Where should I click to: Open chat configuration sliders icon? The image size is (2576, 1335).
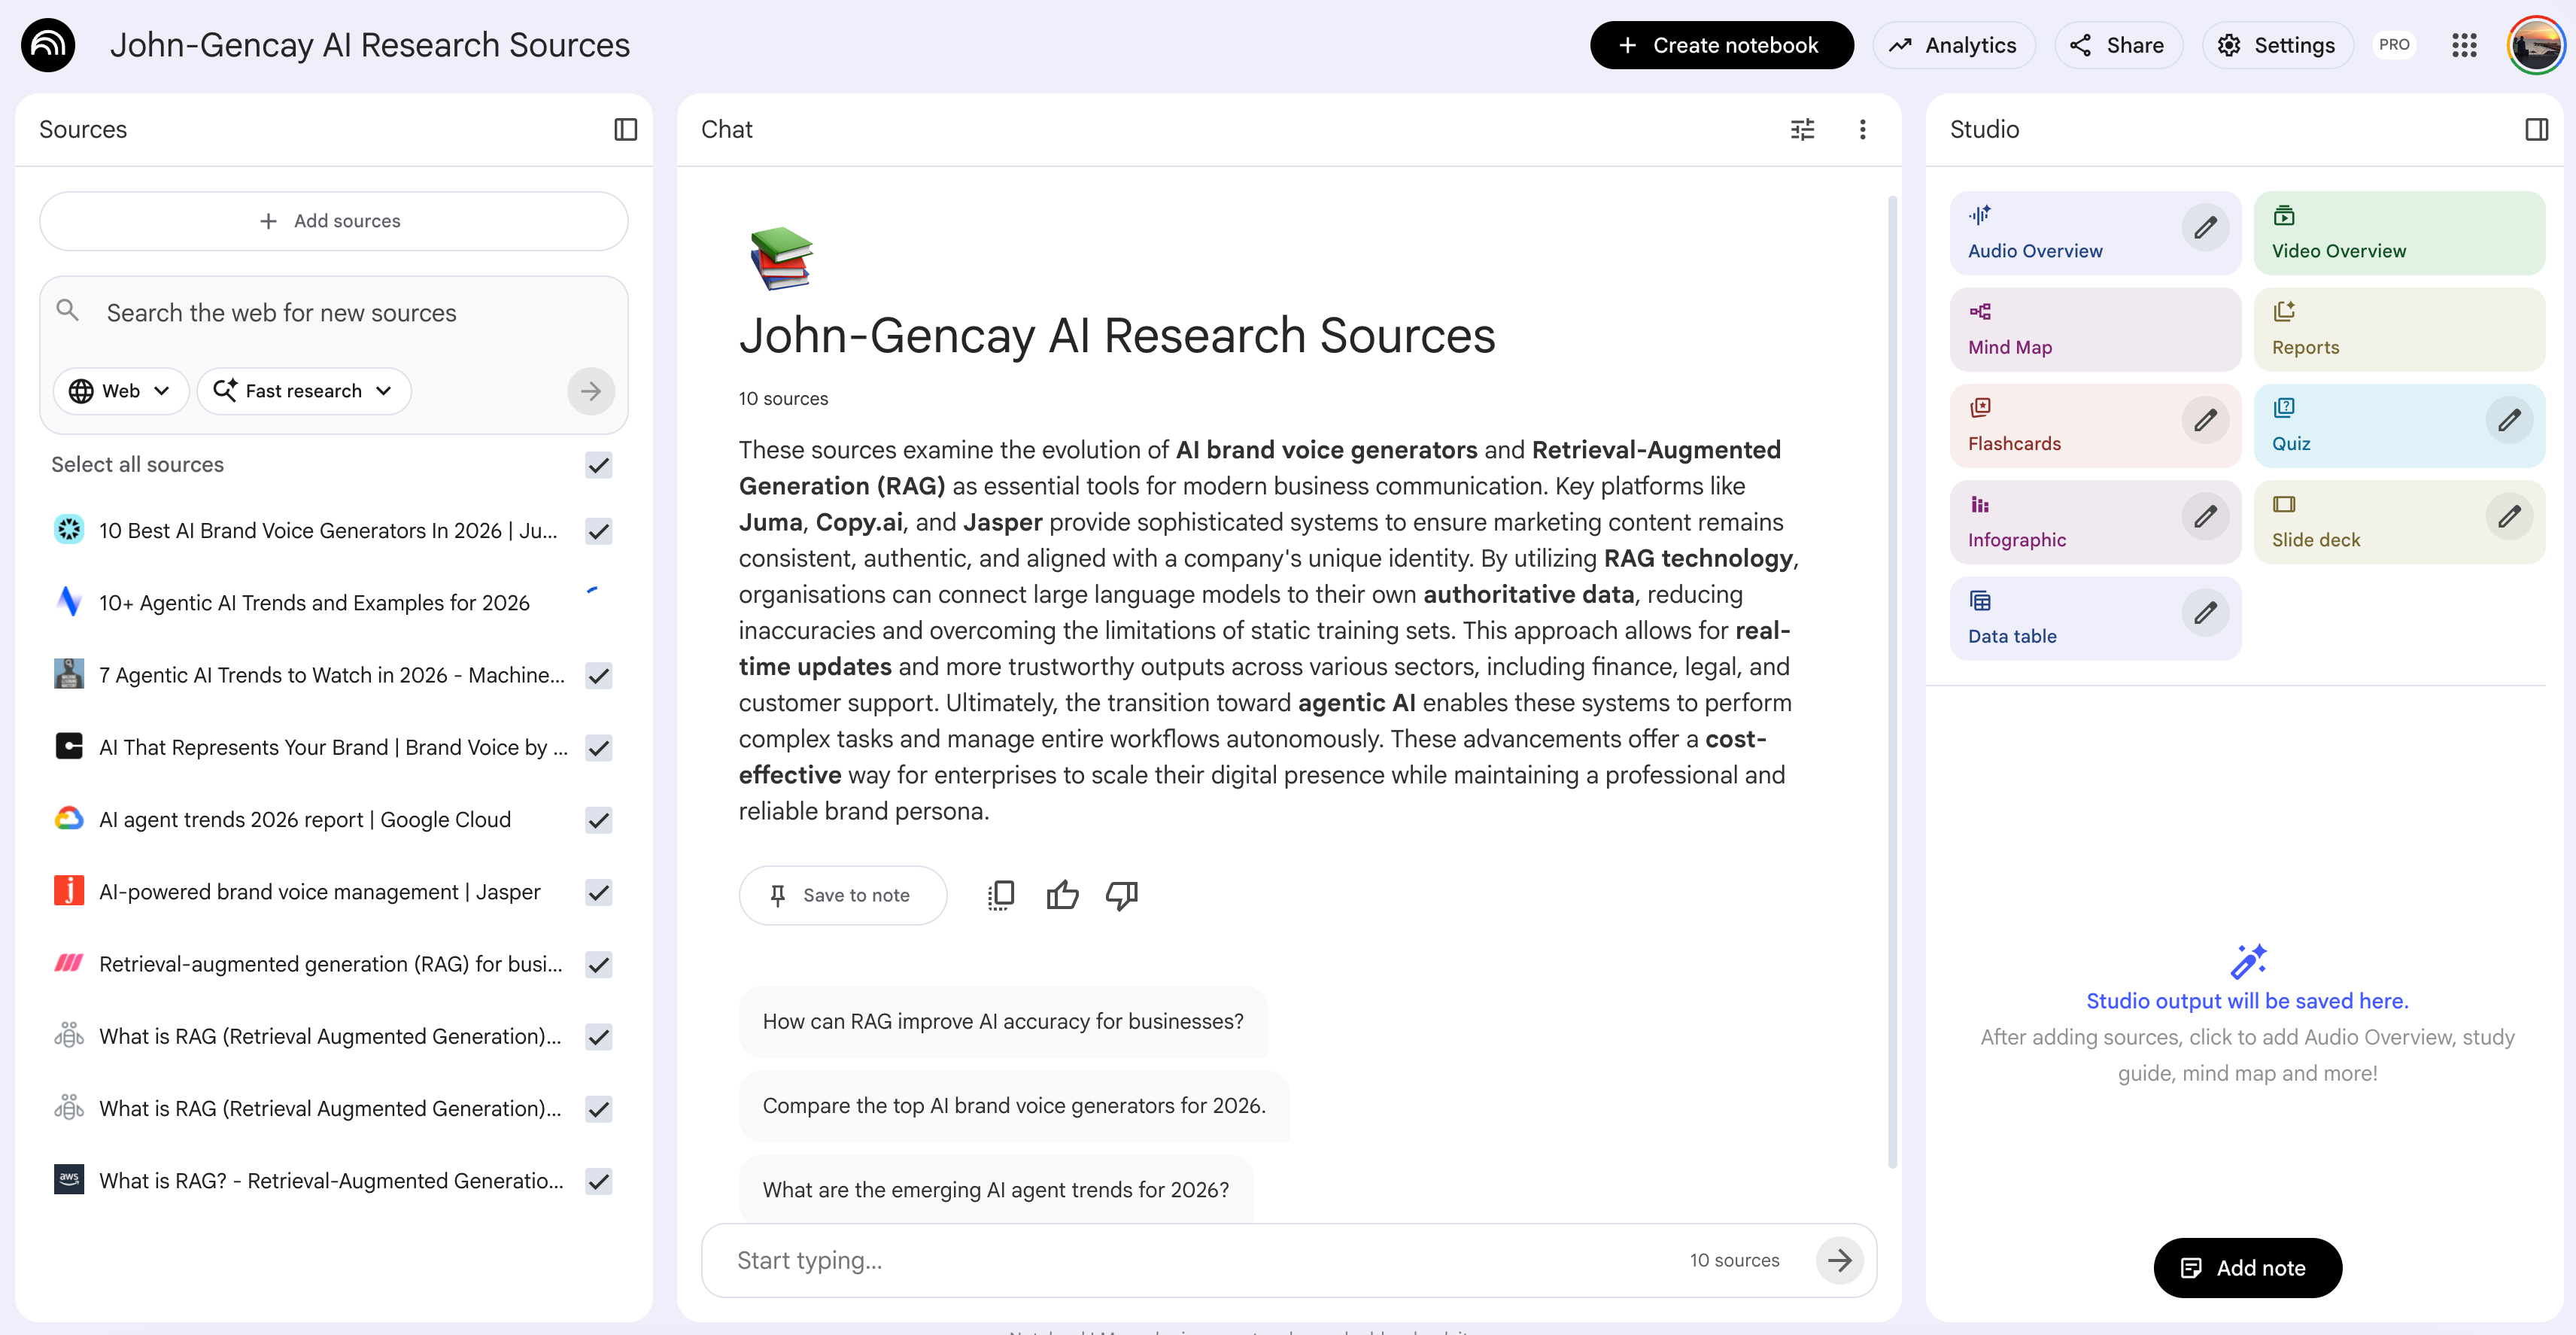click(x=1802, y=129)
